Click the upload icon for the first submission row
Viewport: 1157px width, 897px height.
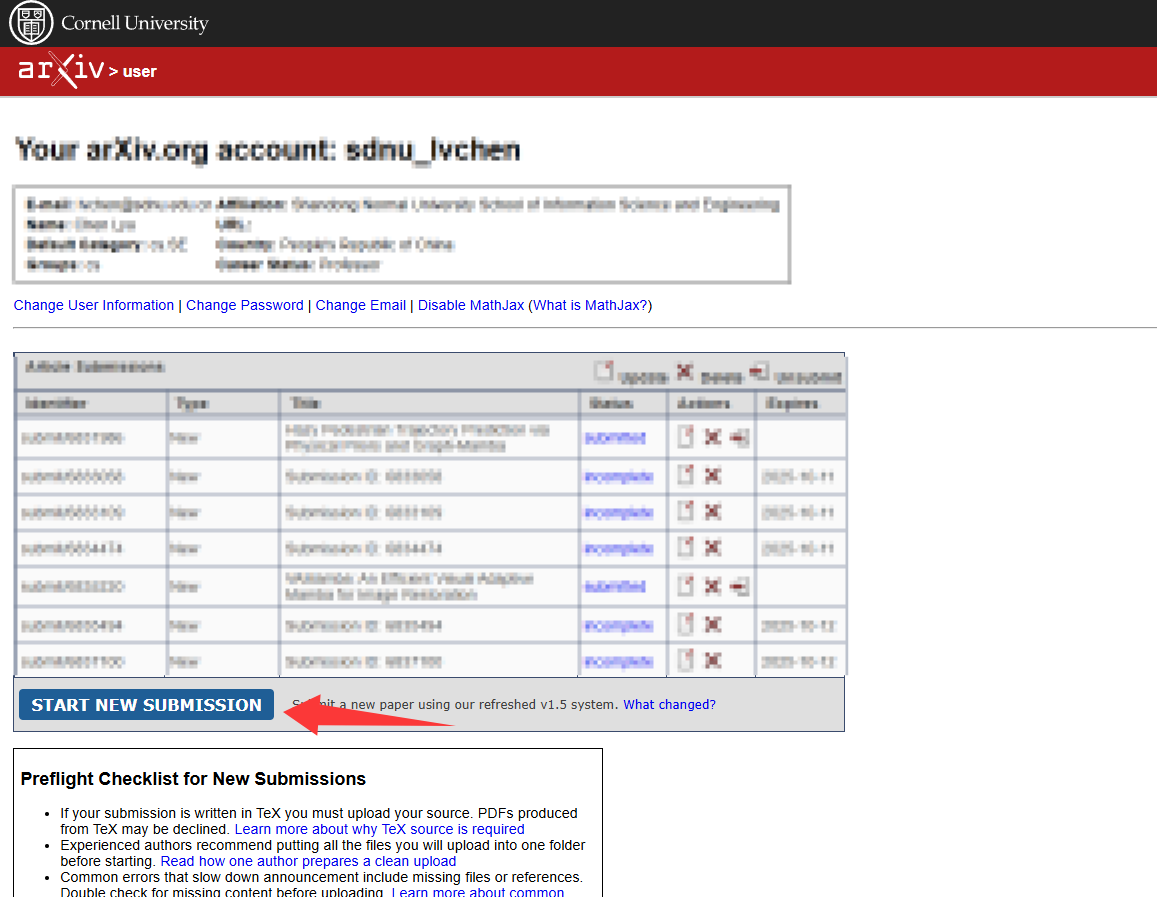tap(685, 438)
